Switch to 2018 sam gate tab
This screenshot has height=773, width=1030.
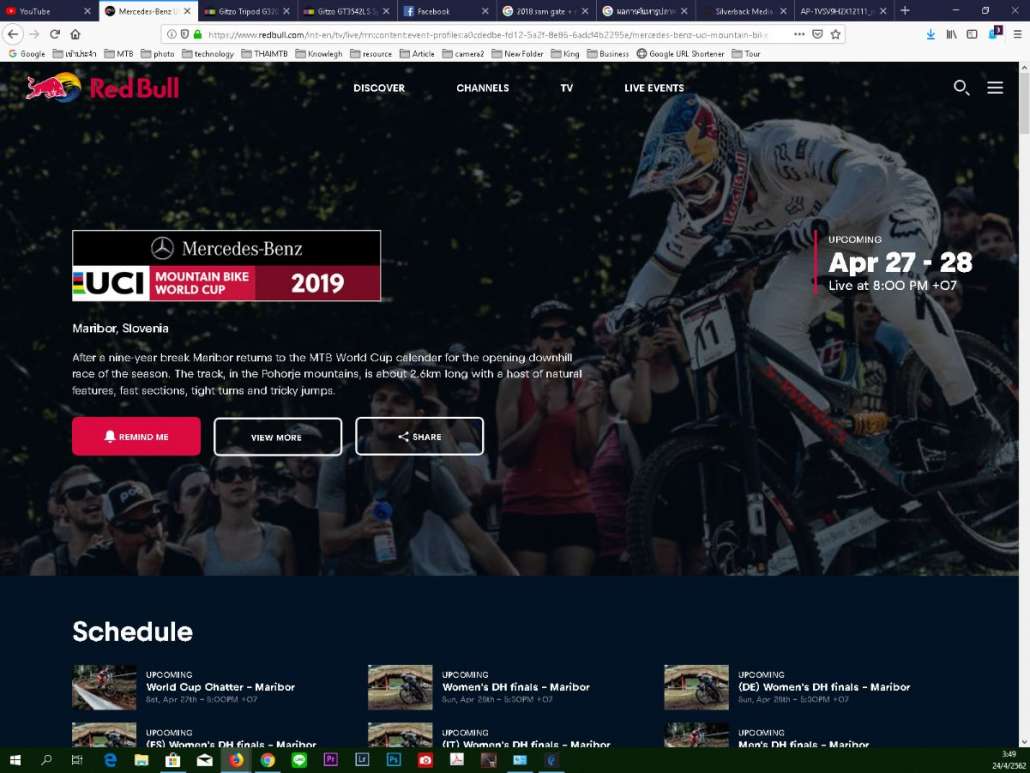point(544,11)
